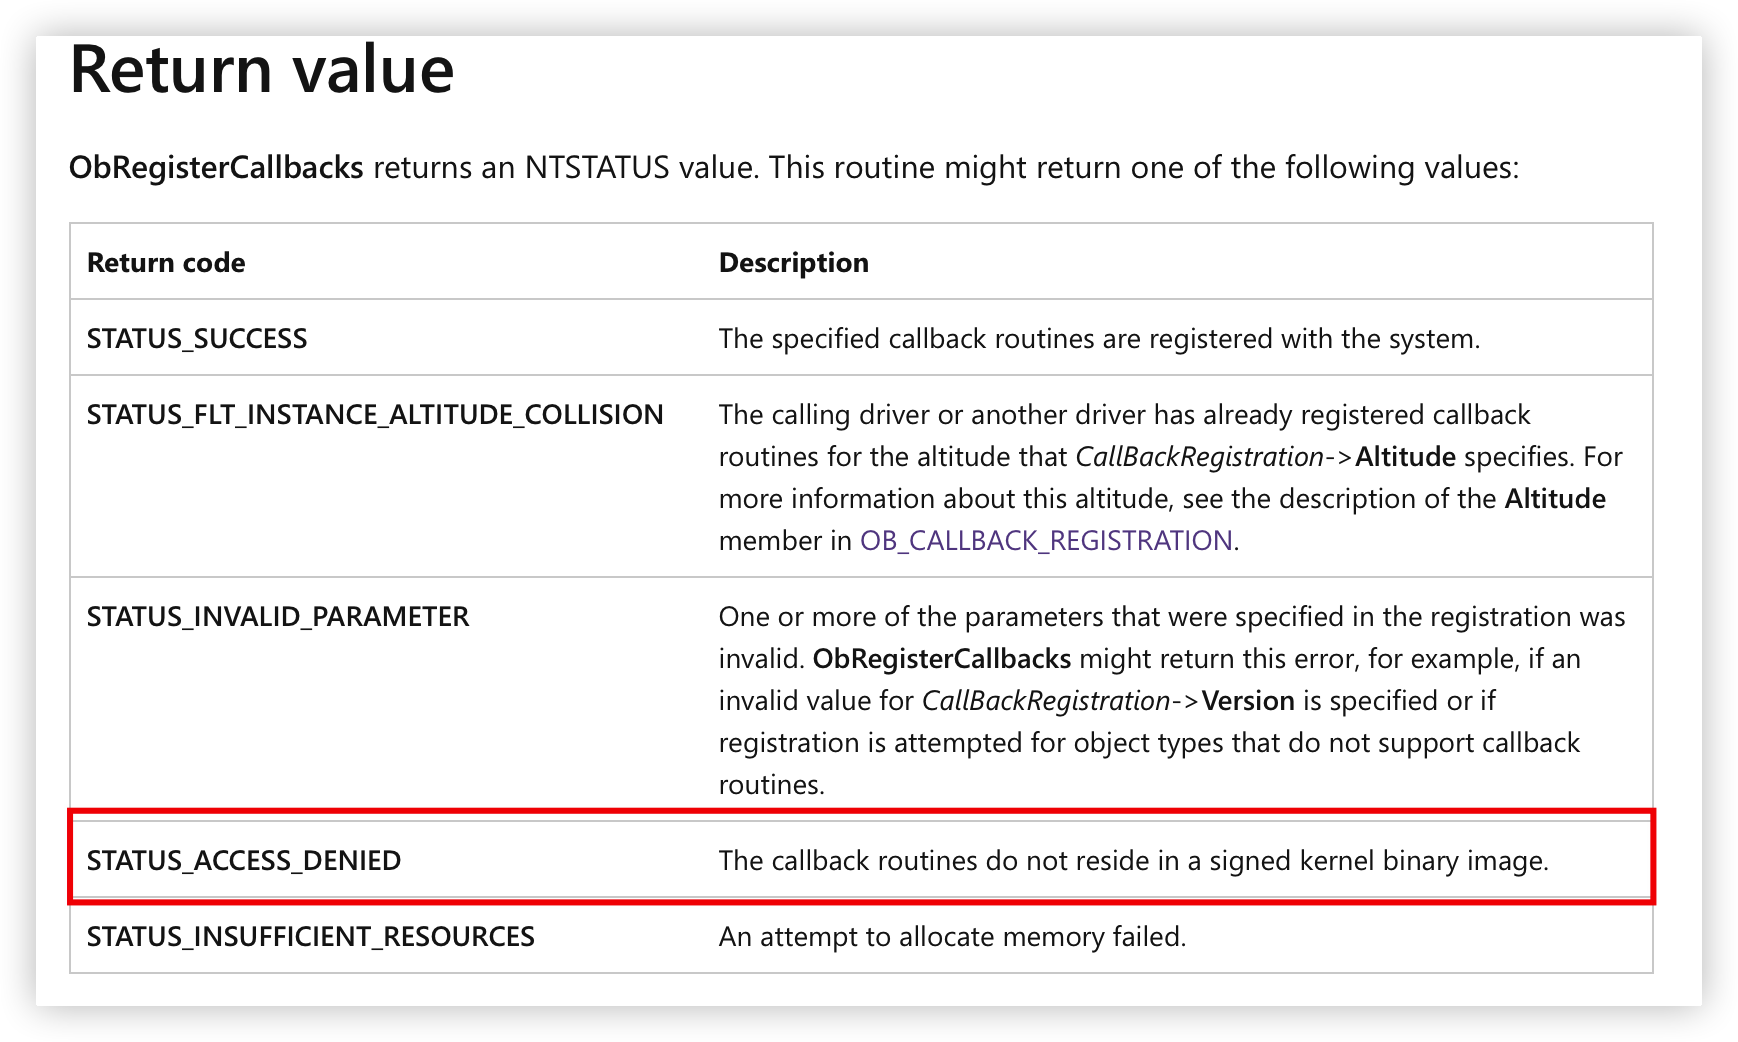The width and height of the screenshot is (1738, 1042).
Task: Click the "Return value" heading
Action: (x=262, y=70)
